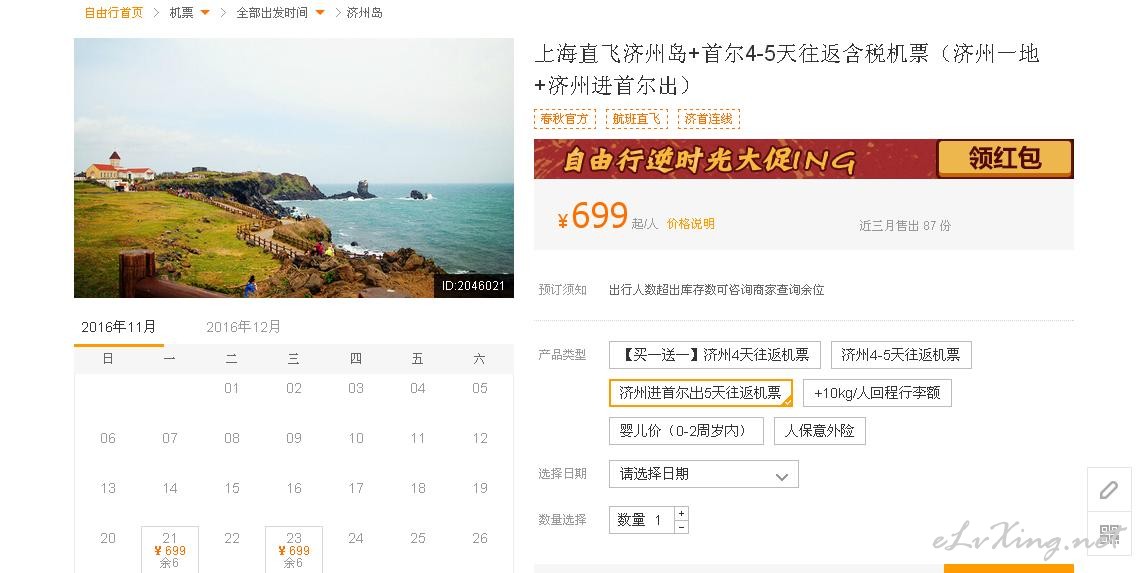
Task: Click the 领红包 button on banner
Action: click(x=1004, y=158)
